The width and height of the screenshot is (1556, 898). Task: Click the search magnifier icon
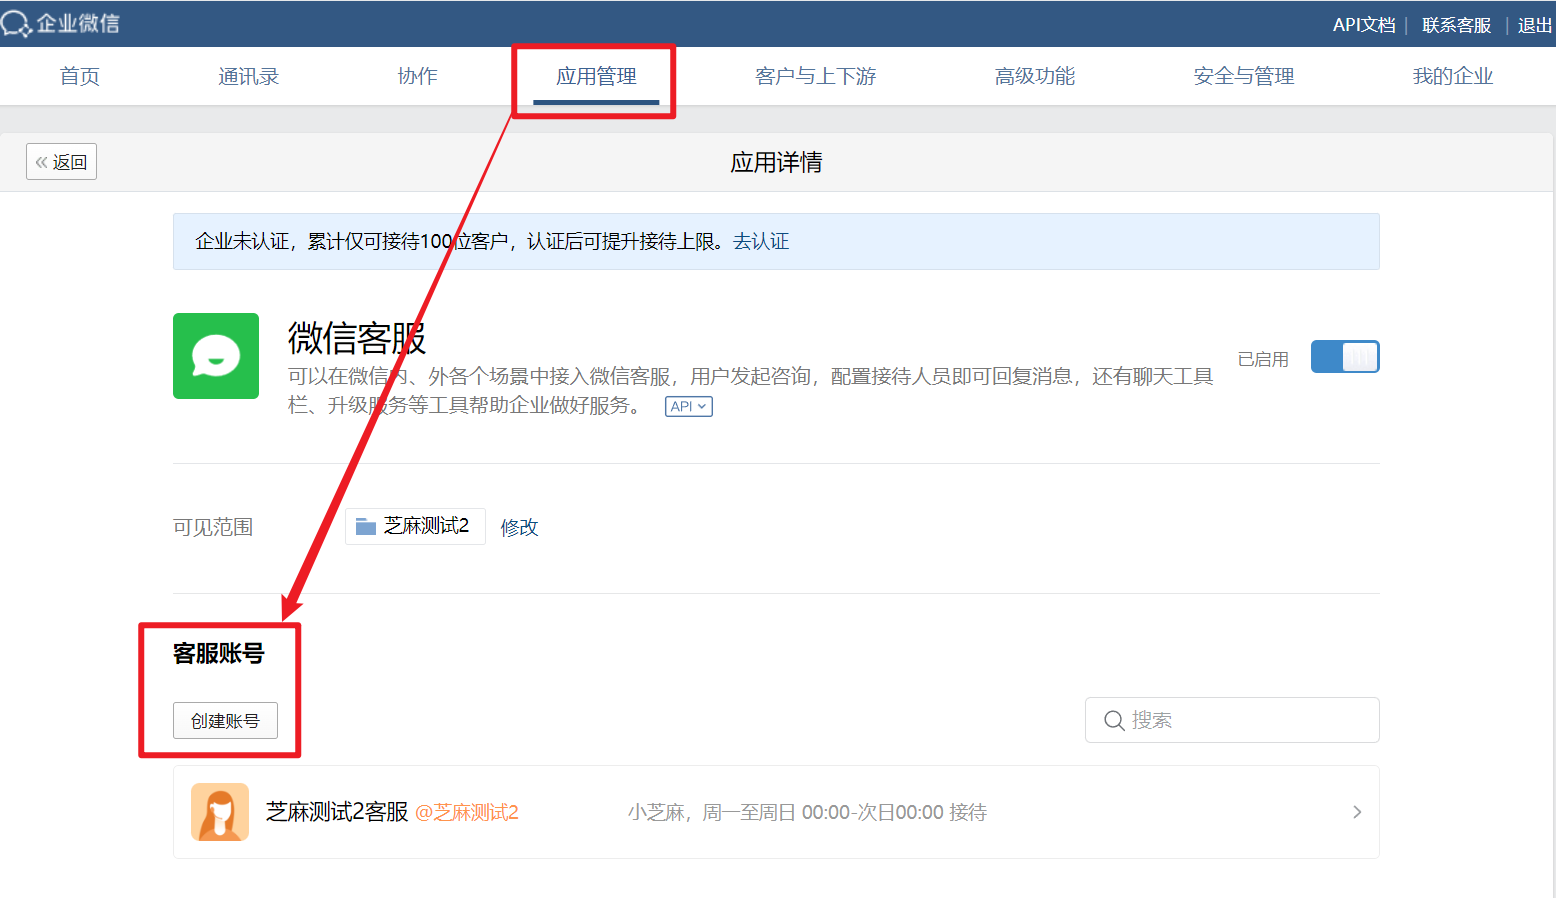pyautogui.click(x=1114, y=720)
